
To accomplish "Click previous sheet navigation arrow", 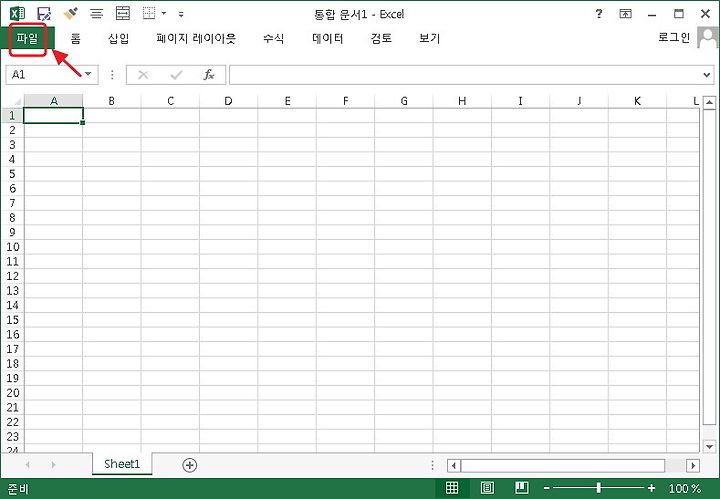I will (x=28, y=465).
